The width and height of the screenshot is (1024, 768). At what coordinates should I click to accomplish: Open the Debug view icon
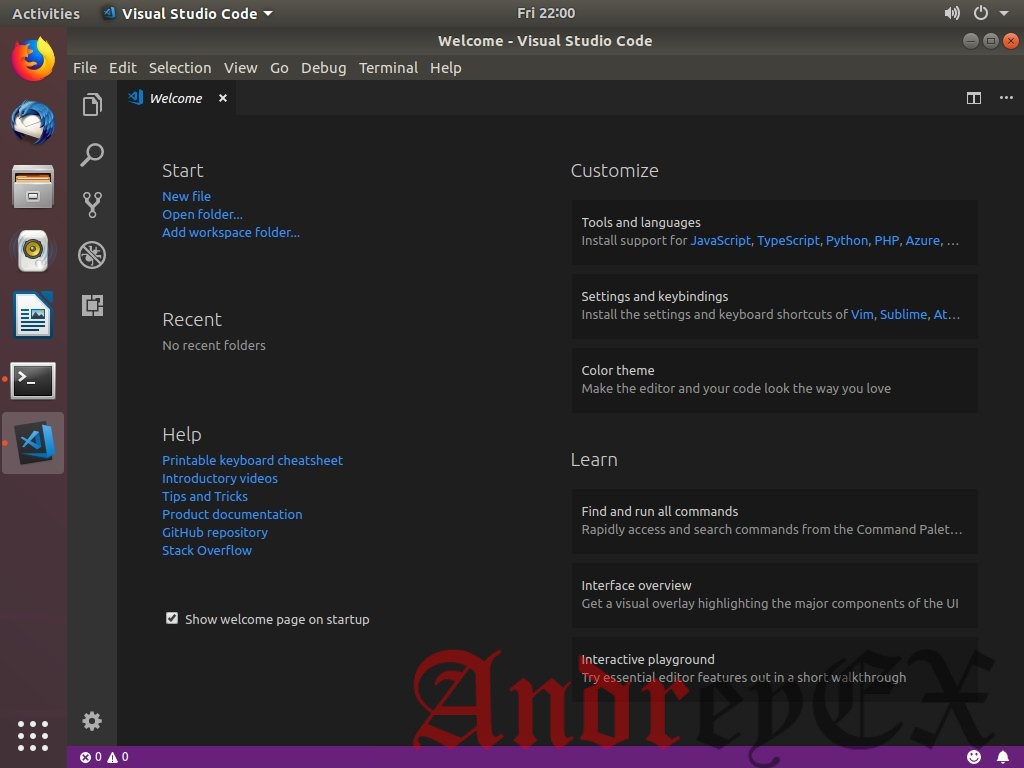[92, 255]
